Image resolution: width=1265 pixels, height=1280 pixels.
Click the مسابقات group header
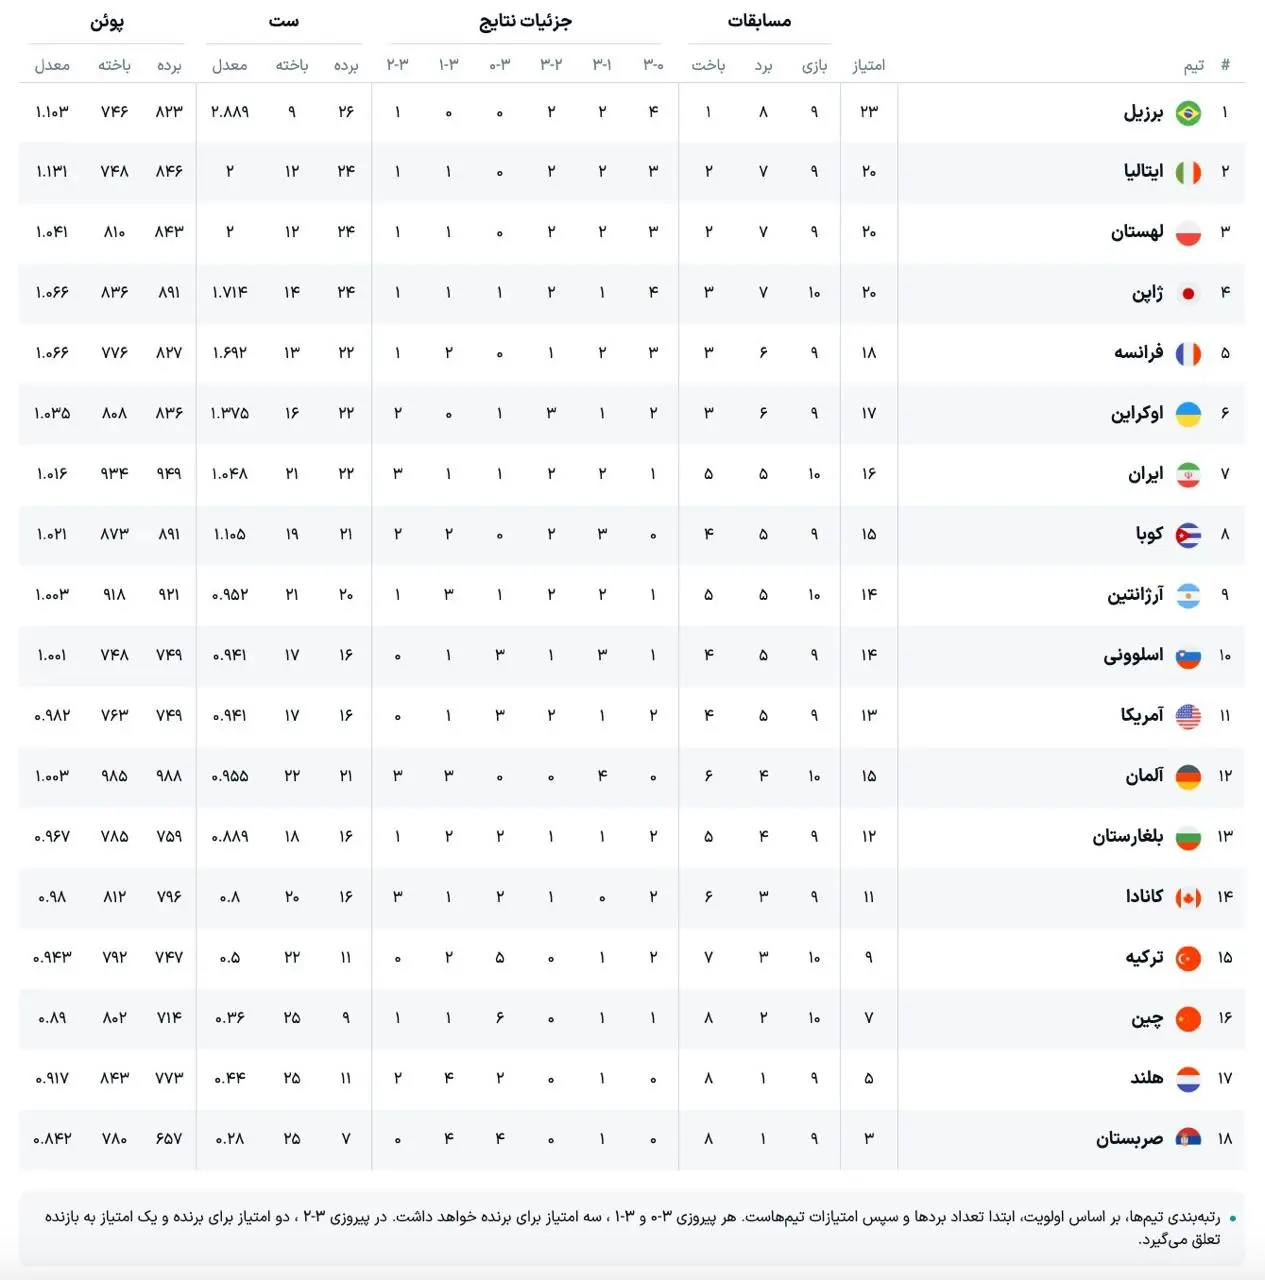pyautogui.click(x=759, y=21)
